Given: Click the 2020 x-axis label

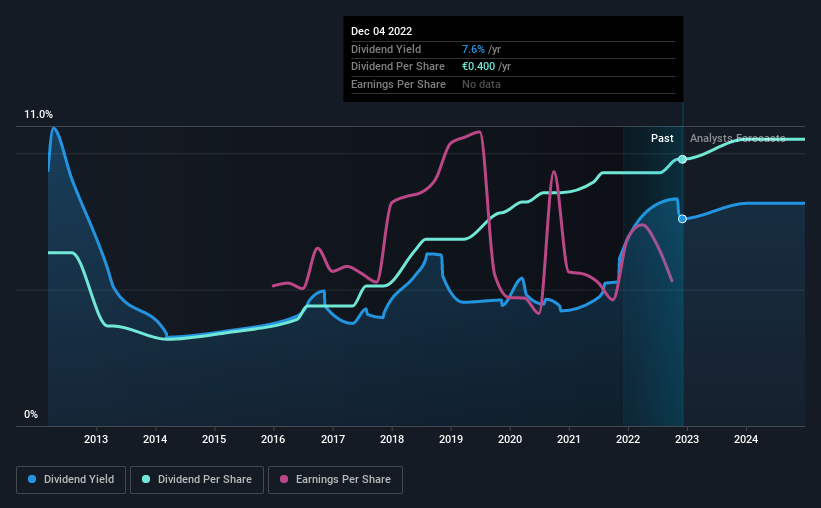Looking at the screenshot, I should (510, 439).
